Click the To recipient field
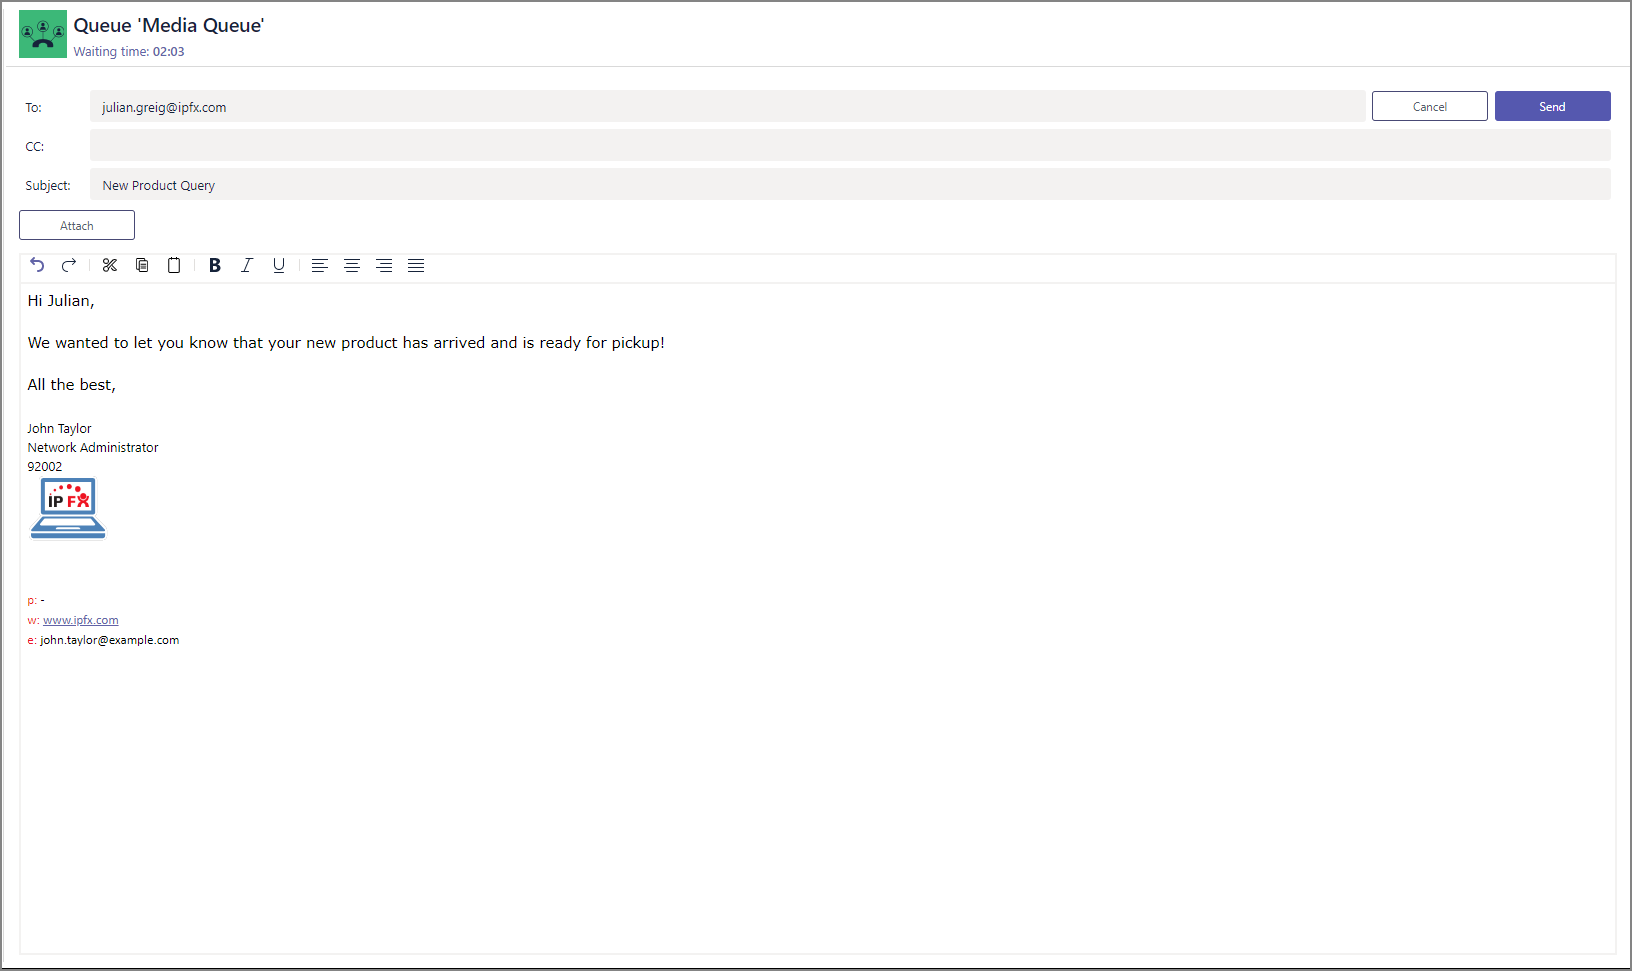This screenshot has height=971, width=1632. click(x=727, y=106)
